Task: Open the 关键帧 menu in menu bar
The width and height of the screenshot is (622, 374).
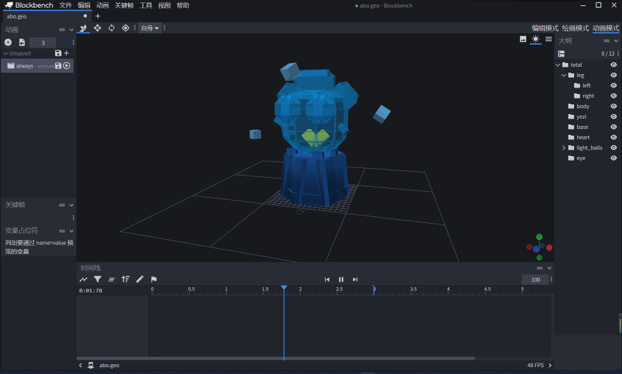Action: point(124,5)
